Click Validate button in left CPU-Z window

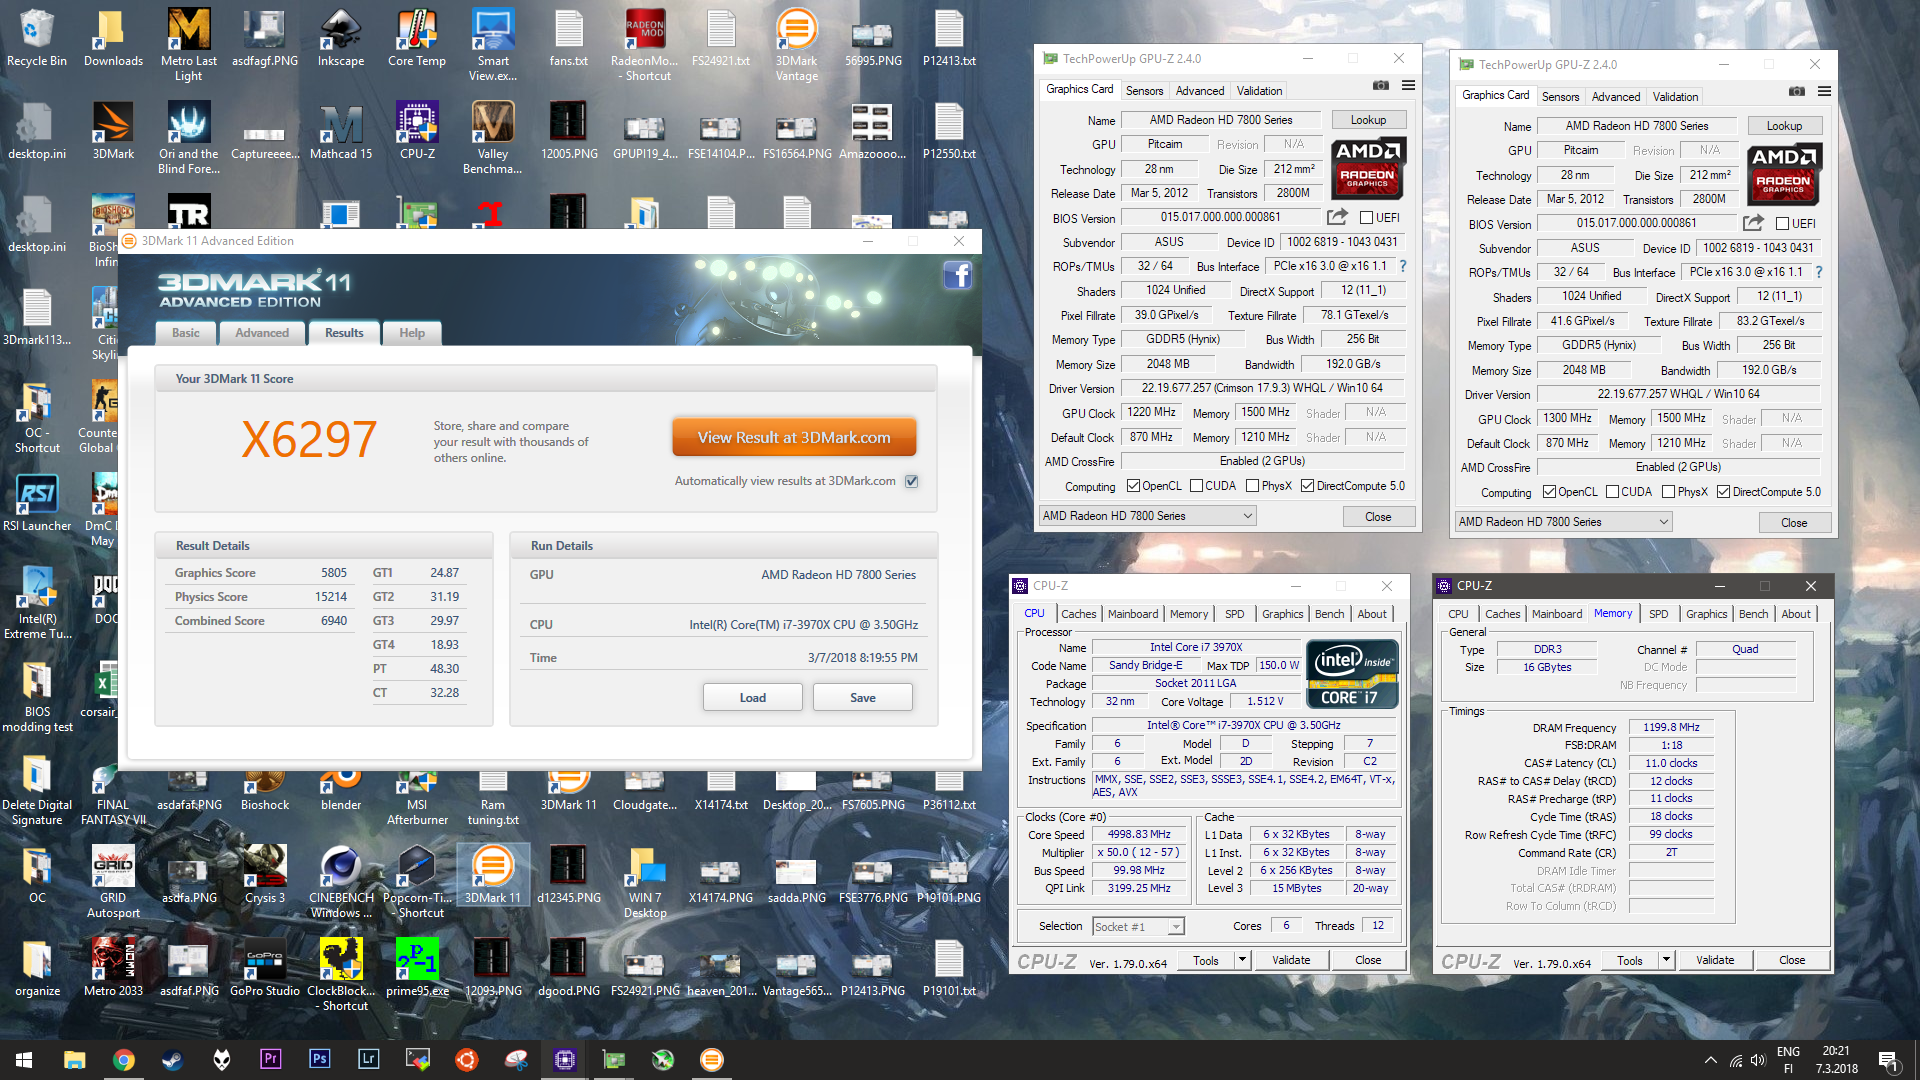(x=1291, y=960)
